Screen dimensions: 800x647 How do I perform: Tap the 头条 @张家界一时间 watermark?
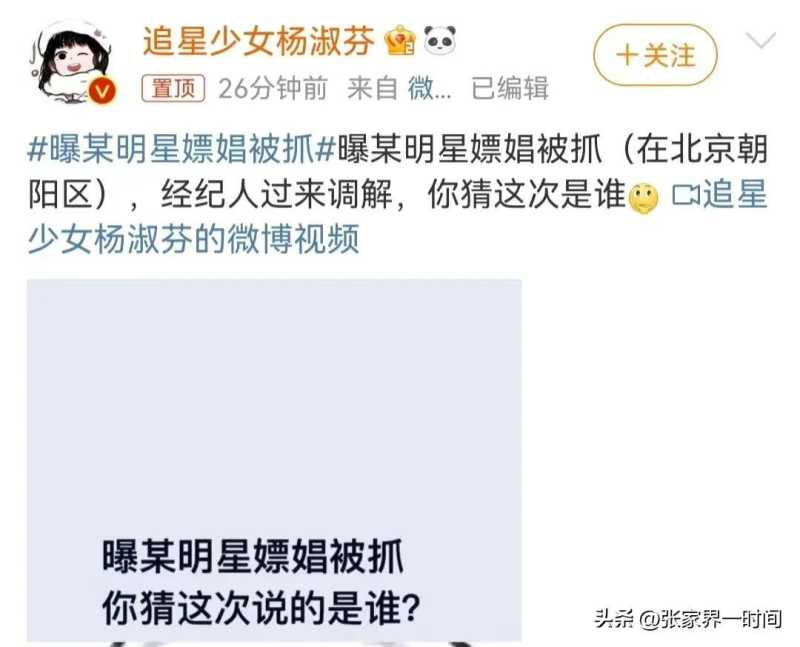pos(688,619)
